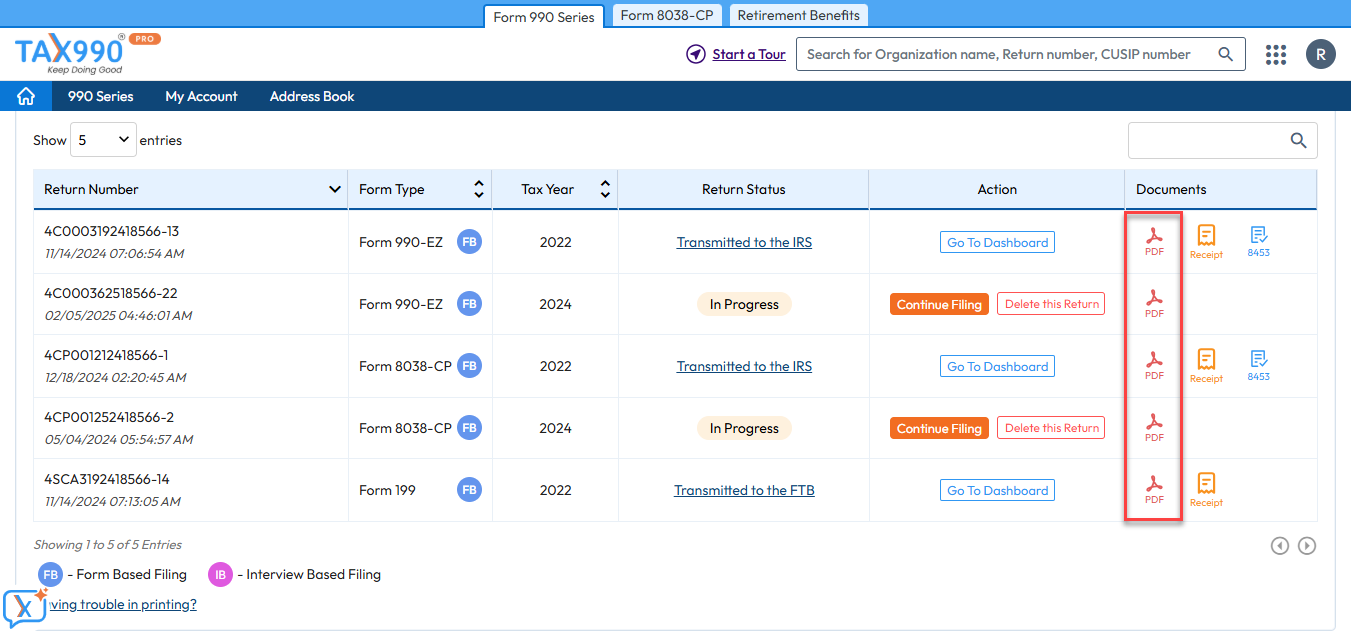Go To Dashboard for return 4CP001212418566-1
The height and width of the screenshot is (633, 1351).
[997, 366]
